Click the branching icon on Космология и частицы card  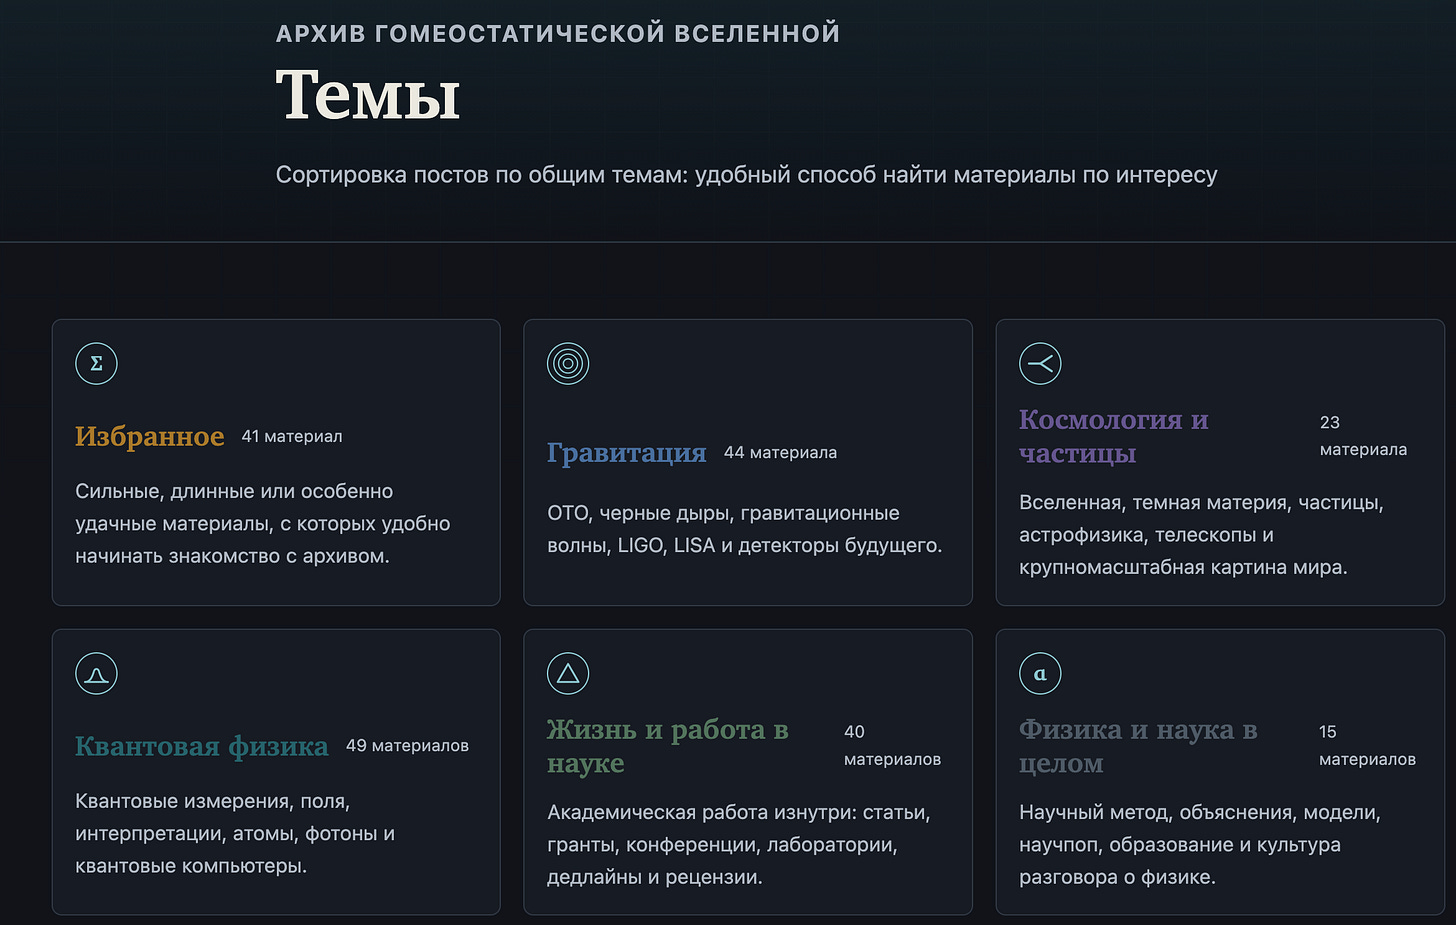[x=1040, y=363]
